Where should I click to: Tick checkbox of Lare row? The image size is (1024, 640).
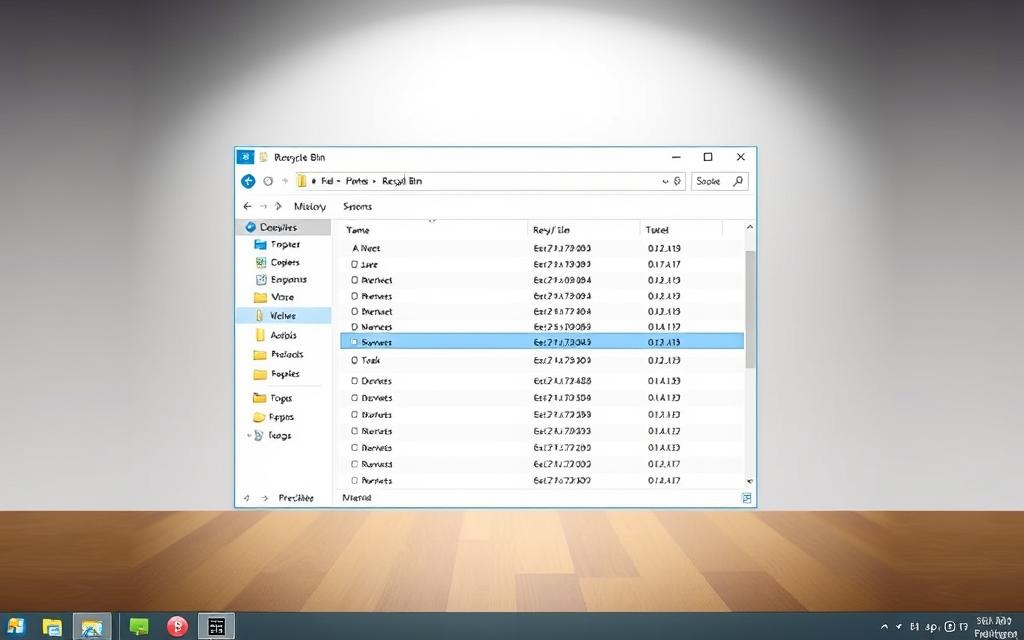point(355,264)
